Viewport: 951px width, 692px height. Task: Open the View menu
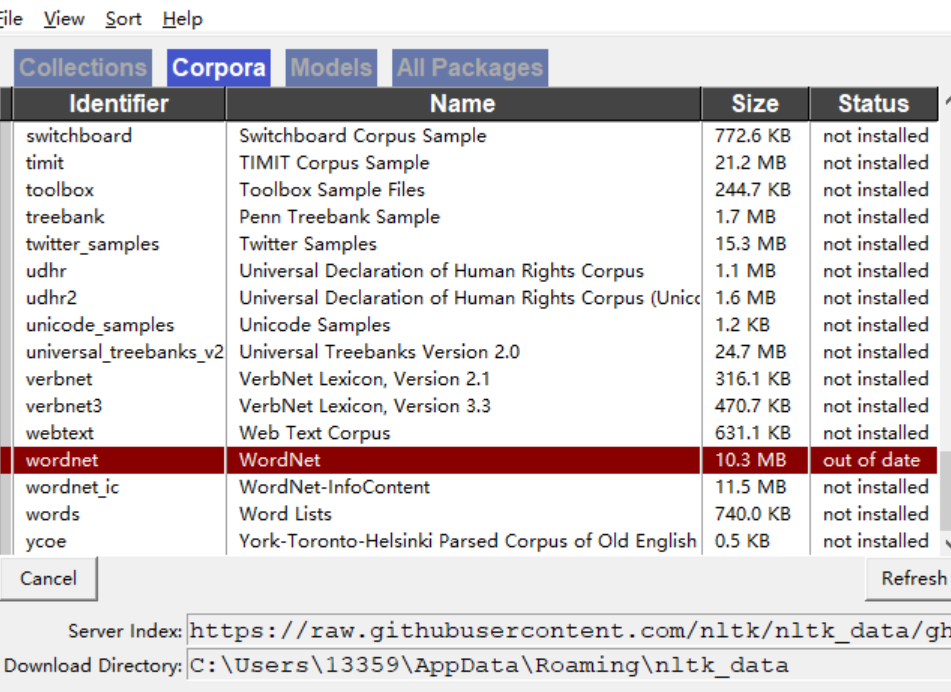[63, 18]
